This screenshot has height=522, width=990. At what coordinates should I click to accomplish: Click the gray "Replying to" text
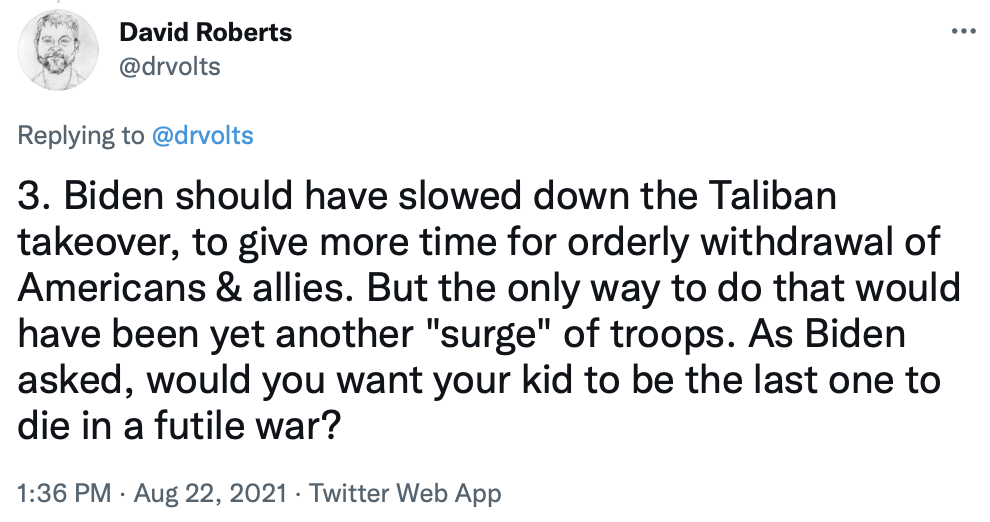pos(82,135)
